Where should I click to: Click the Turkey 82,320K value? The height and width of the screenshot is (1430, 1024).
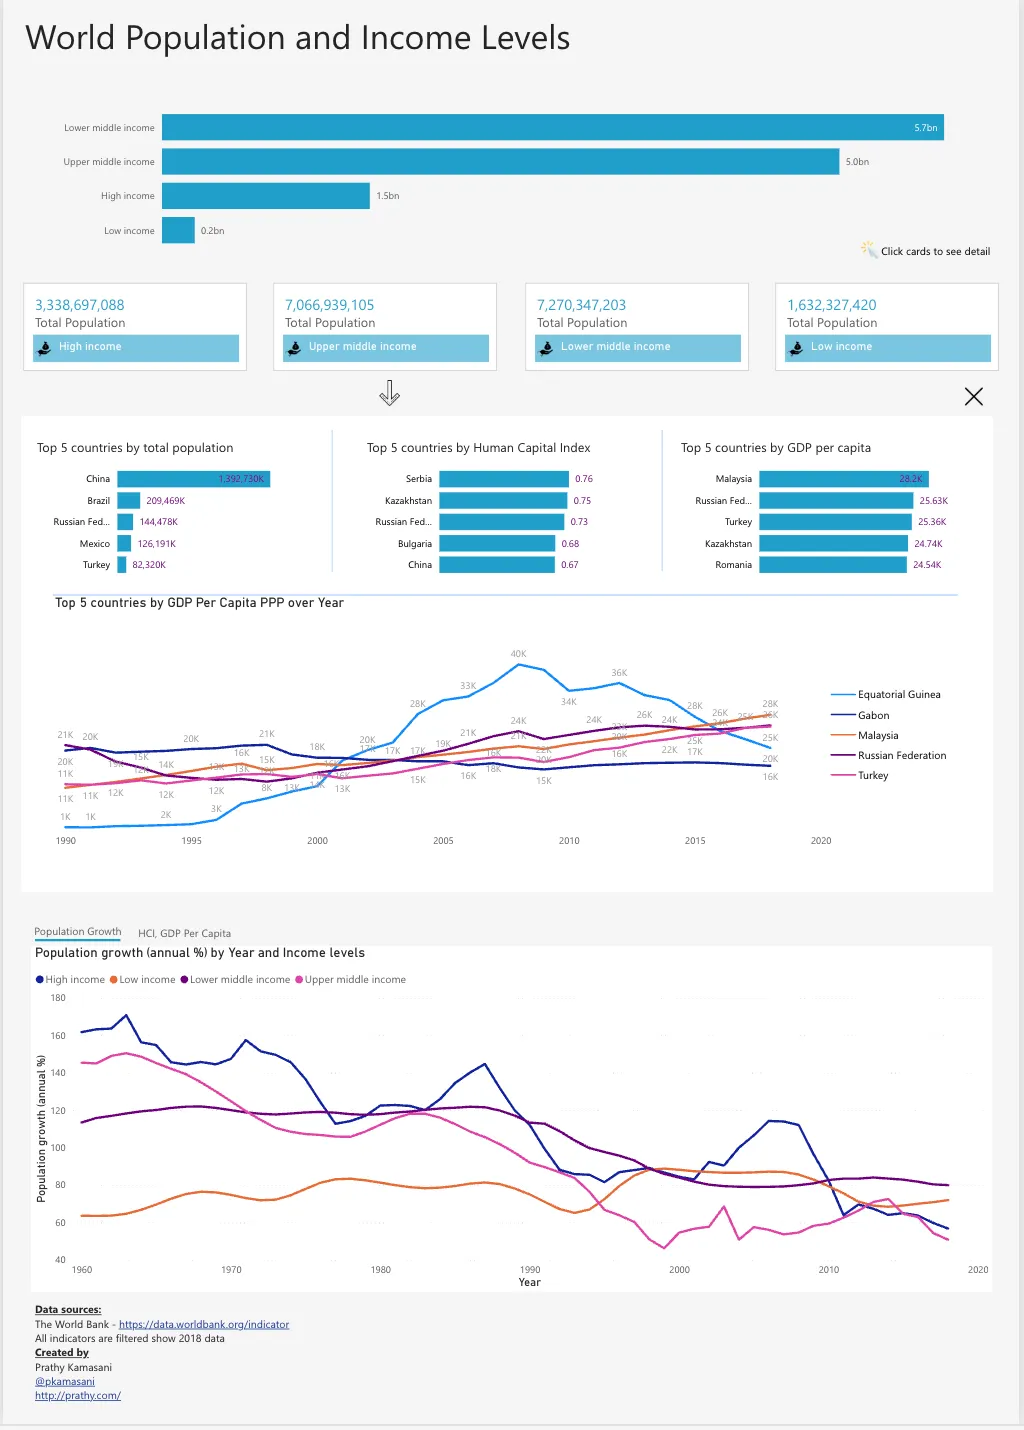(x=149, y=565)
